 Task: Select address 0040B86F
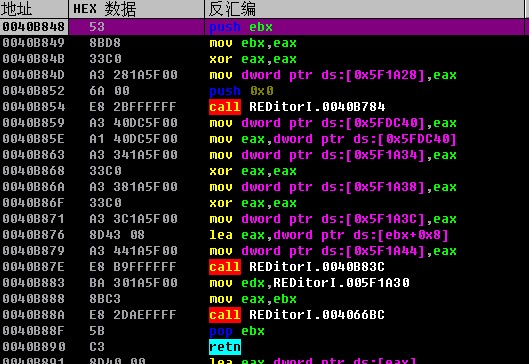click(33, 203)
